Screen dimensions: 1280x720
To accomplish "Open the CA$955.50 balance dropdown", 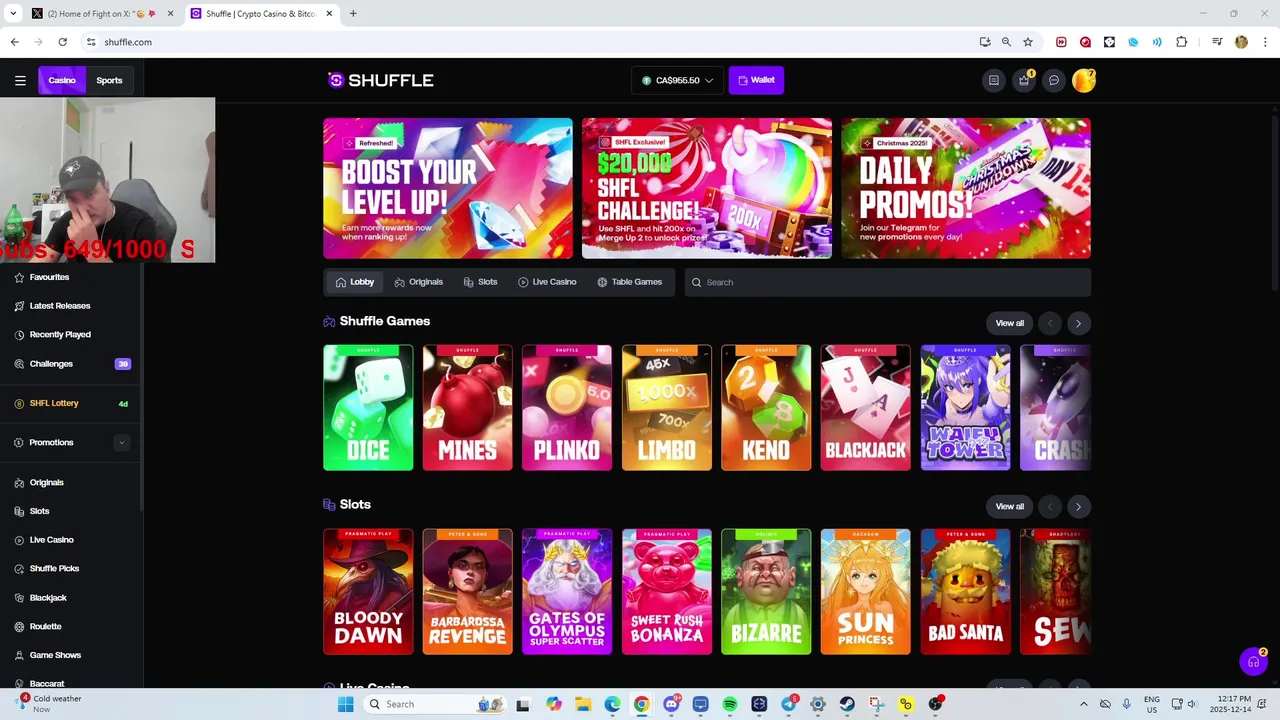I will (677, 80).
